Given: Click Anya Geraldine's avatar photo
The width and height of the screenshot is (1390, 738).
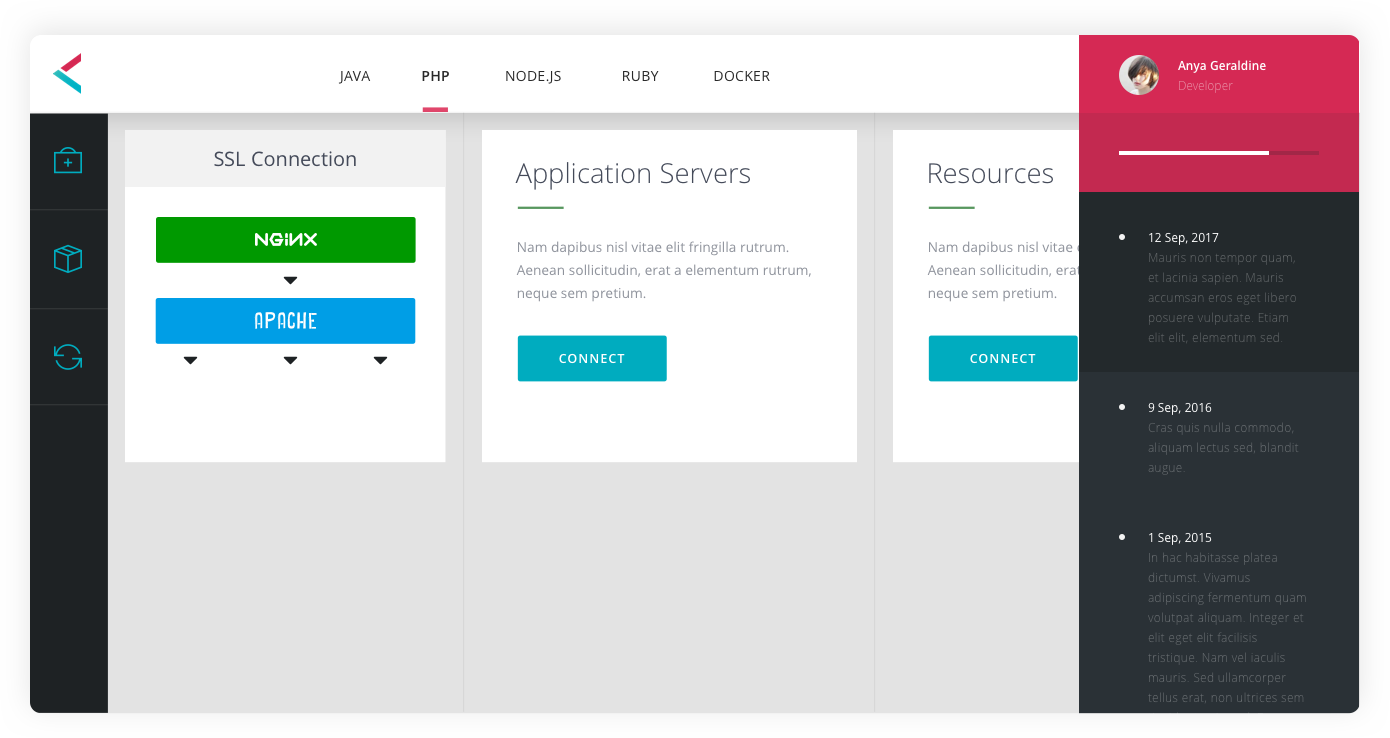Looking at the screenshot, I should 1139,75.
